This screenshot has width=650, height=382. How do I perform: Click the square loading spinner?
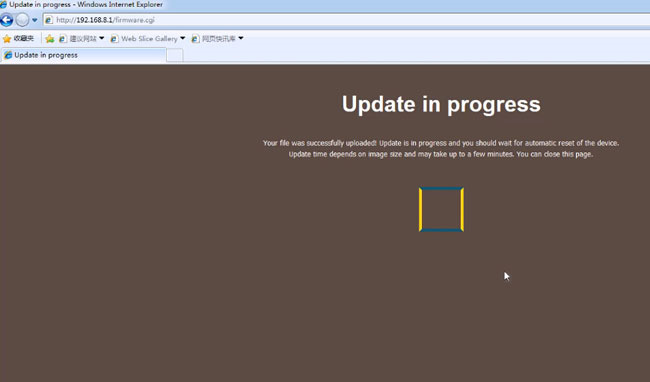click(x=441, y=209)
